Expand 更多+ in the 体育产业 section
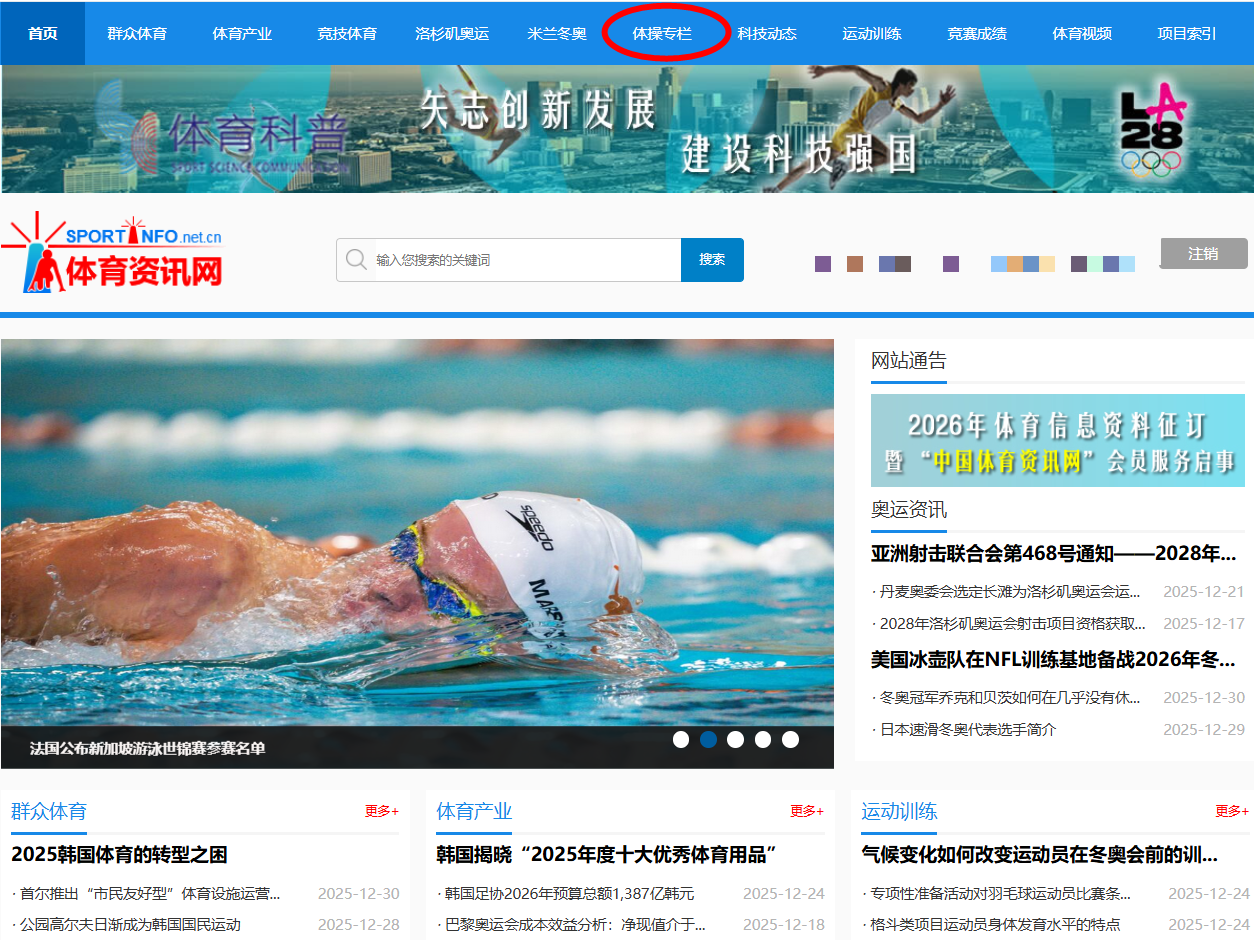 tap(806, 811)
